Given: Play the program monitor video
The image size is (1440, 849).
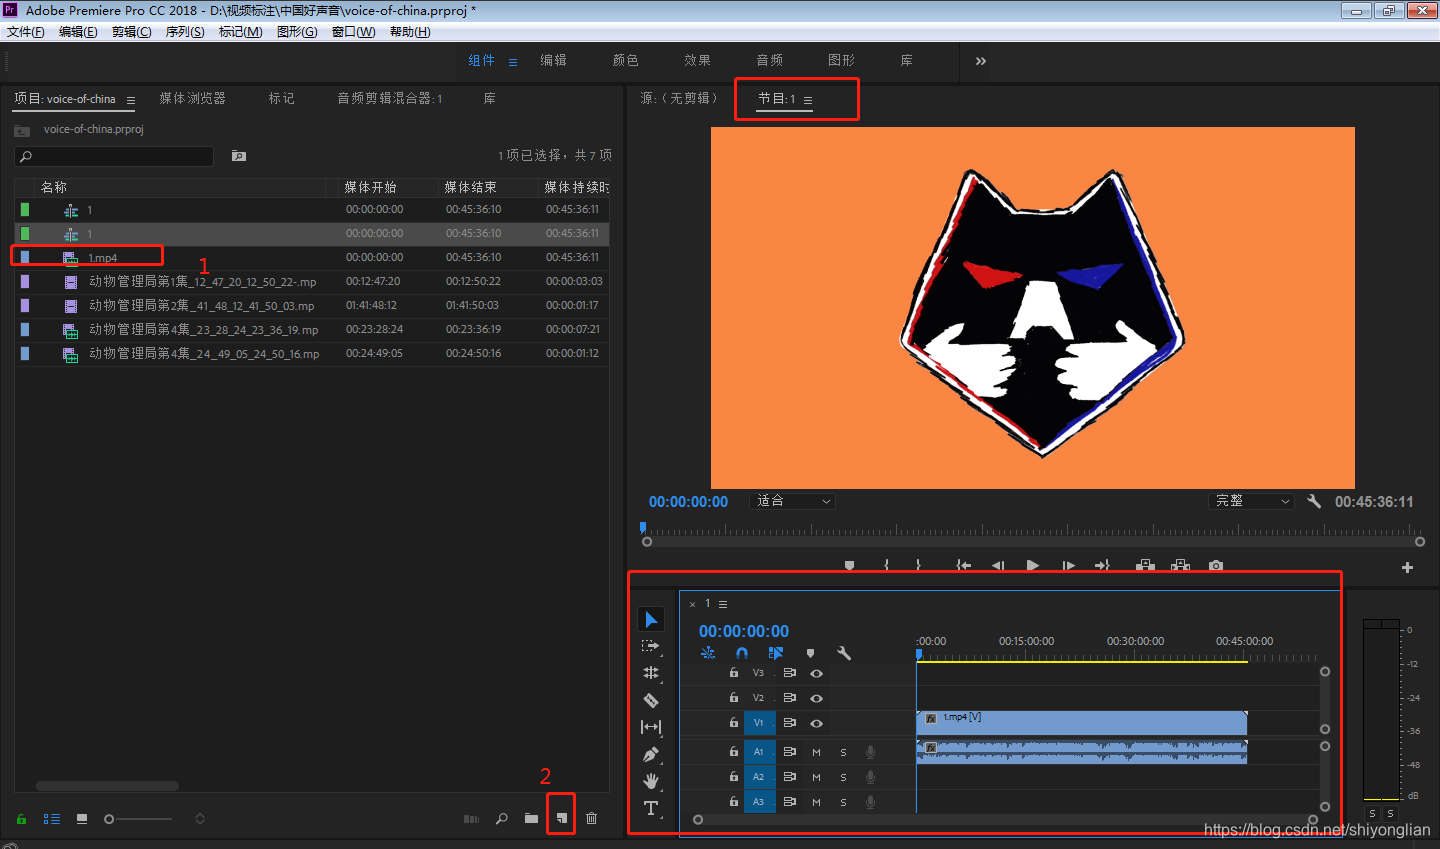Looking at the screenshot, I should (1033, 565).
